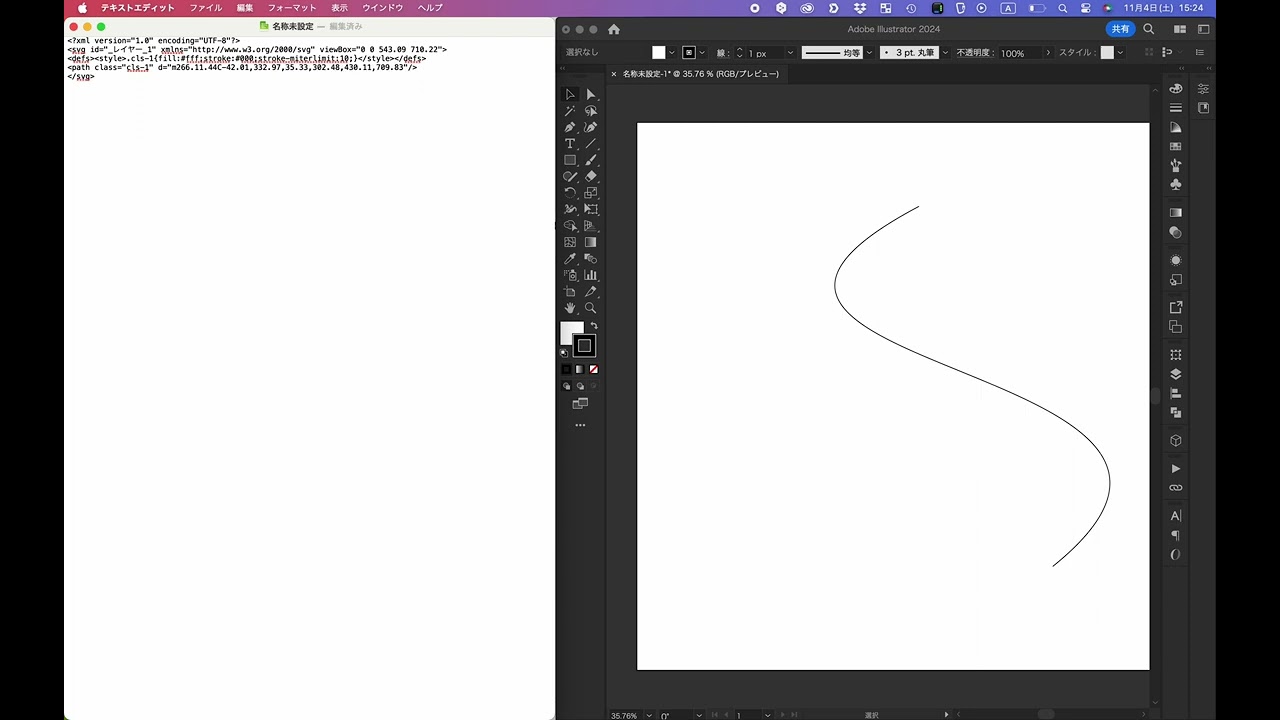The image size is (1280, 720).
Task: Open the Properties panel icon
Action: click(x=1203, y=88)
